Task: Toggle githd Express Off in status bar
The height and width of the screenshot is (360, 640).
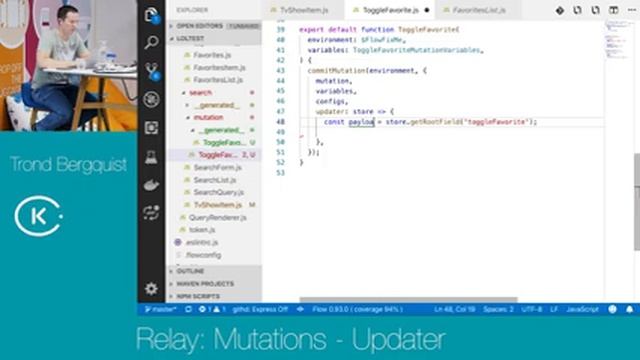Action: [x=260, y=309]
